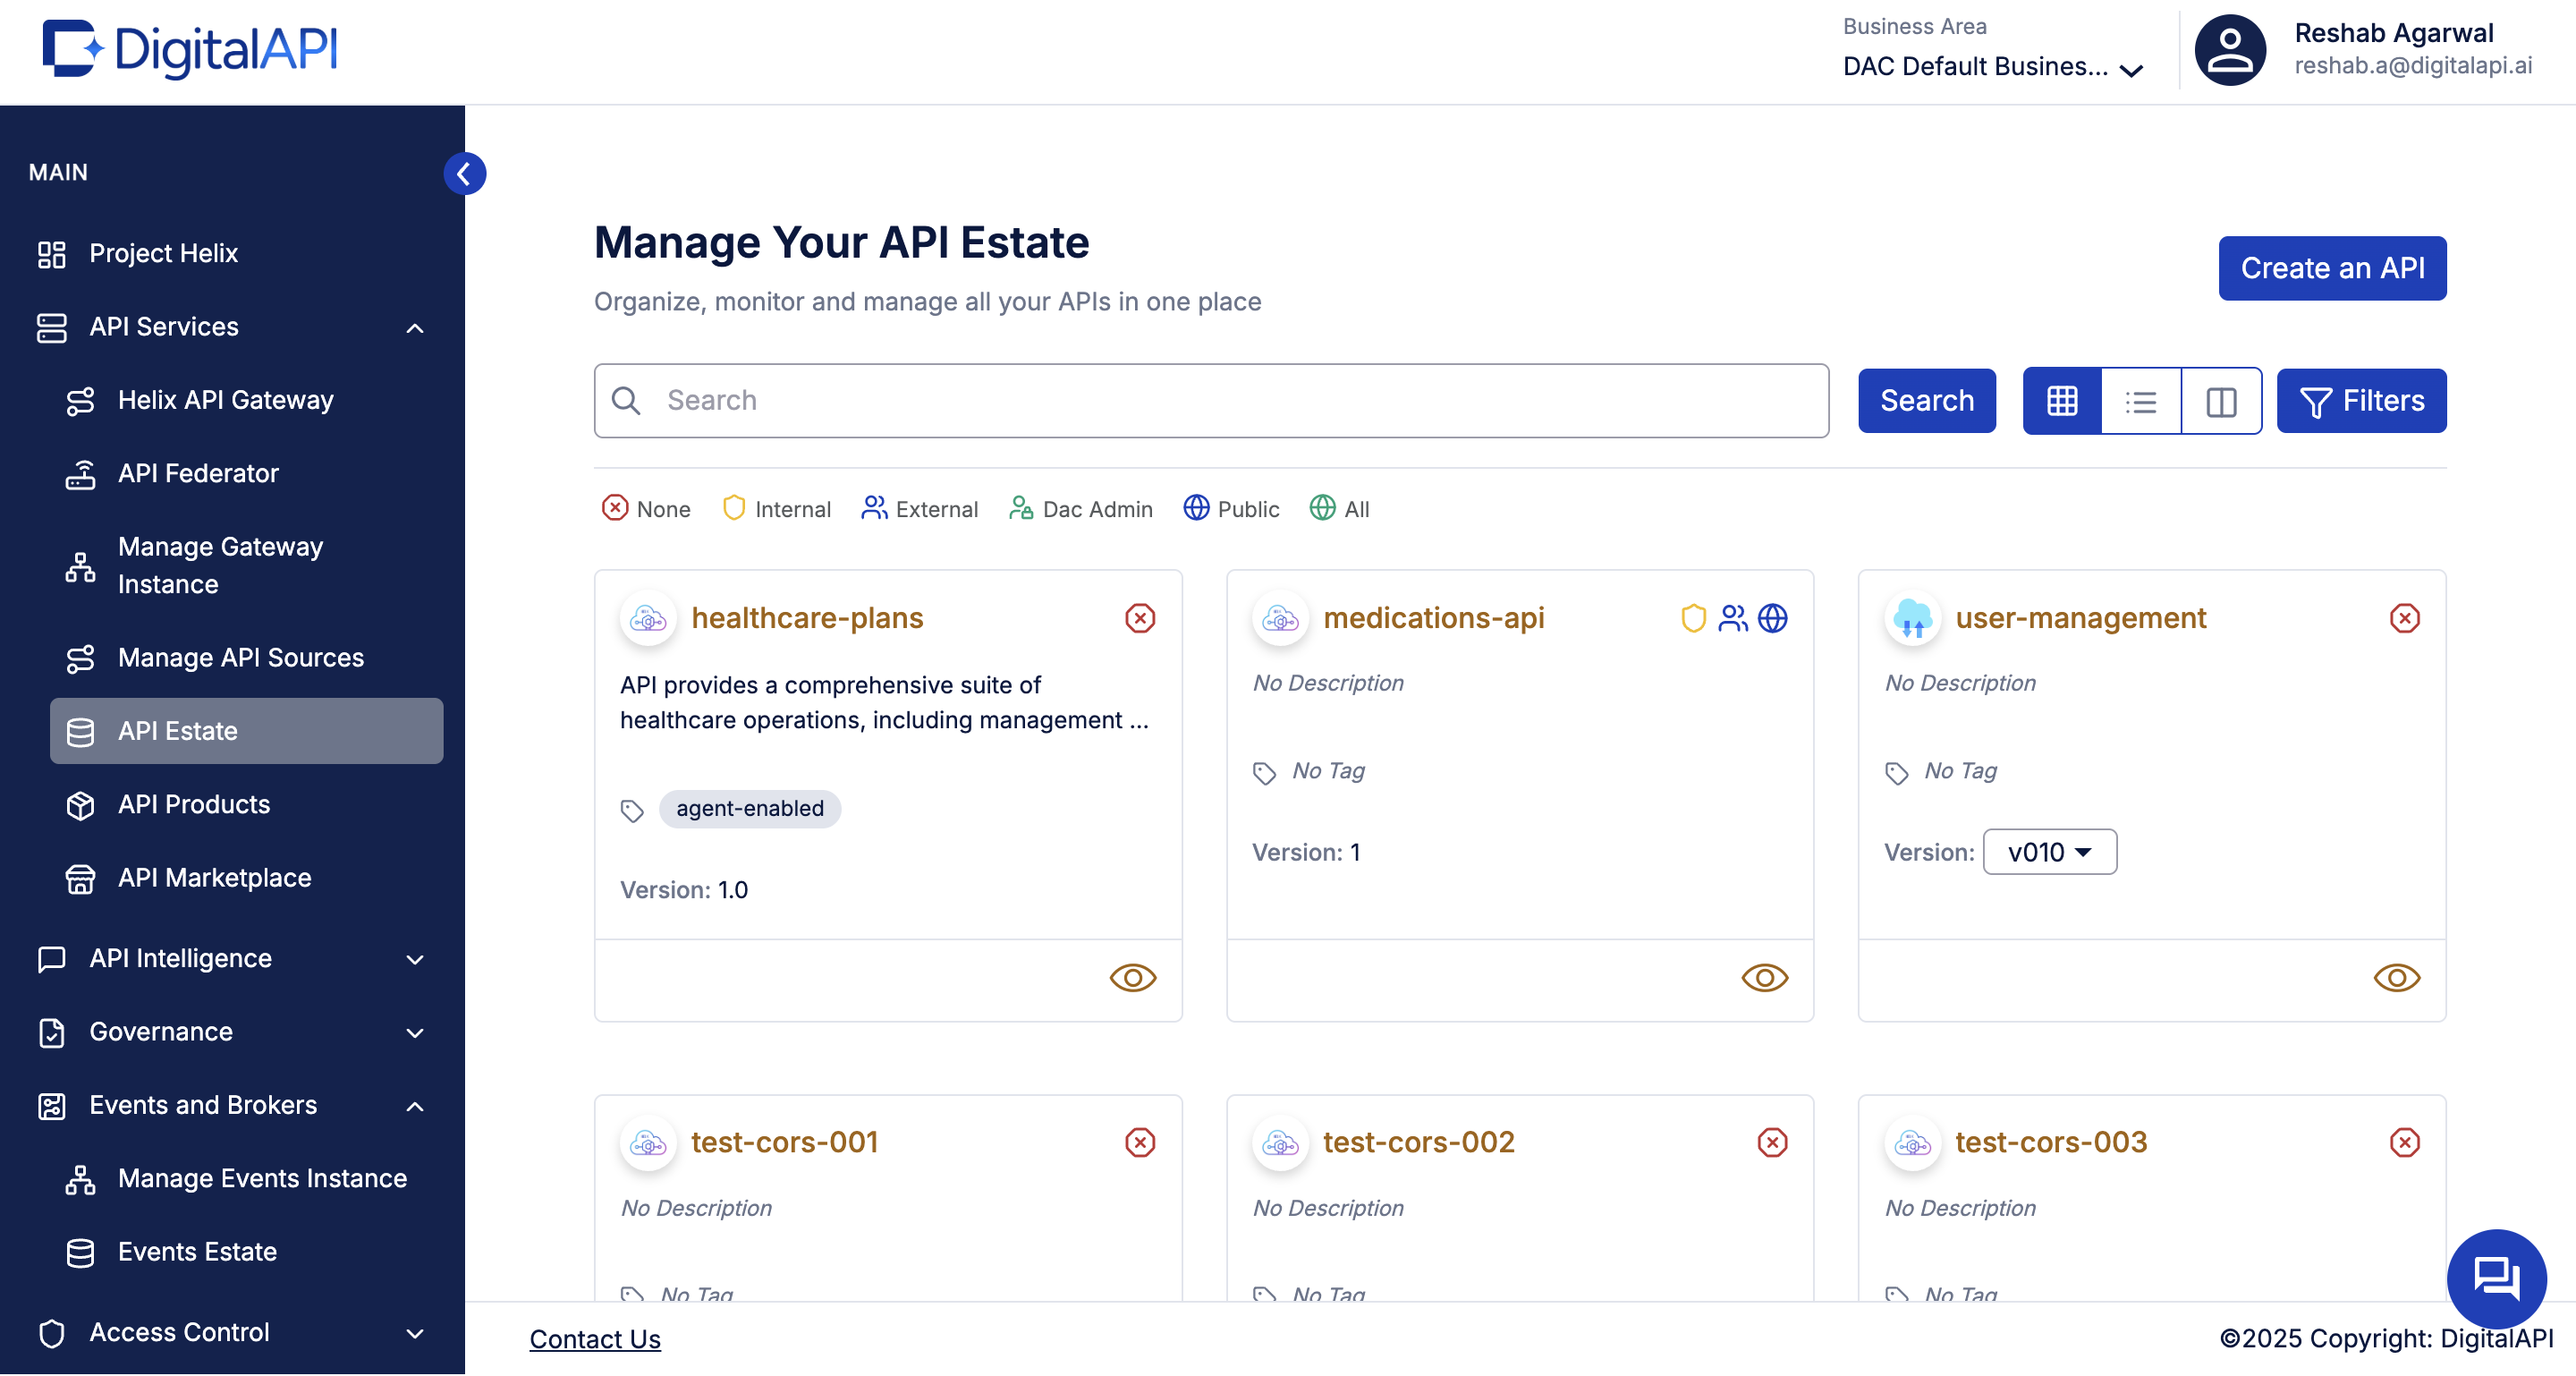
Task: Open the Business Area dropdown
Action: 1992,67
